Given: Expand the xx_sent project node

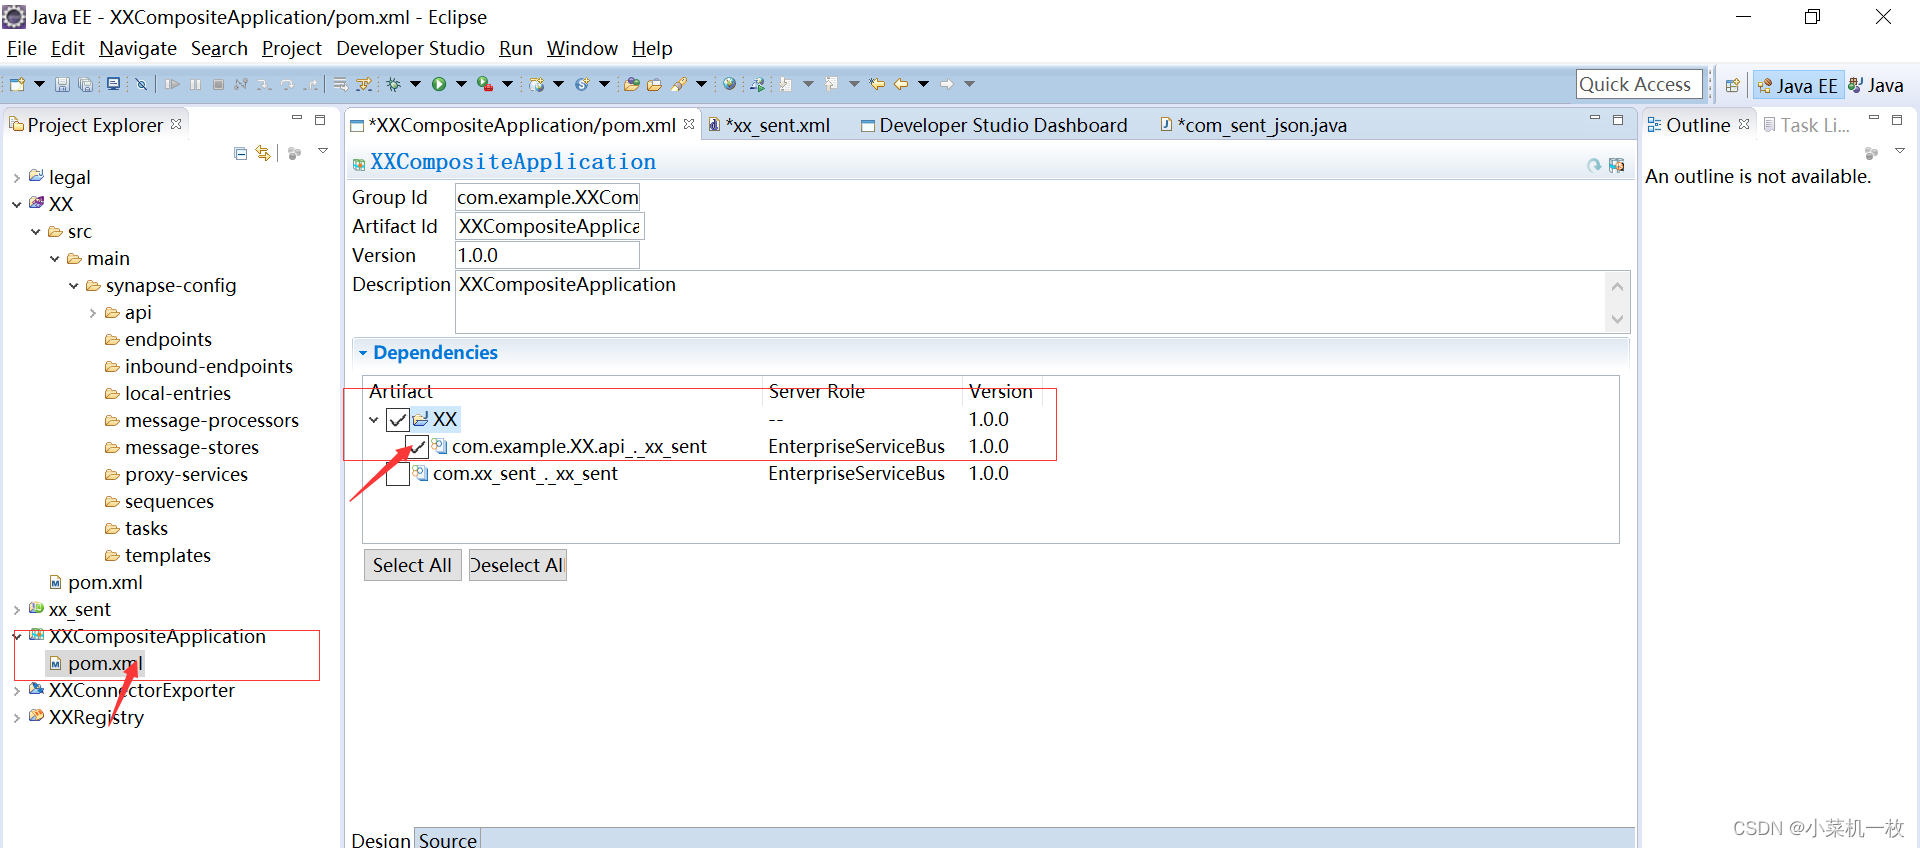Looking at the screenshot, I should [x=16, y=610].
